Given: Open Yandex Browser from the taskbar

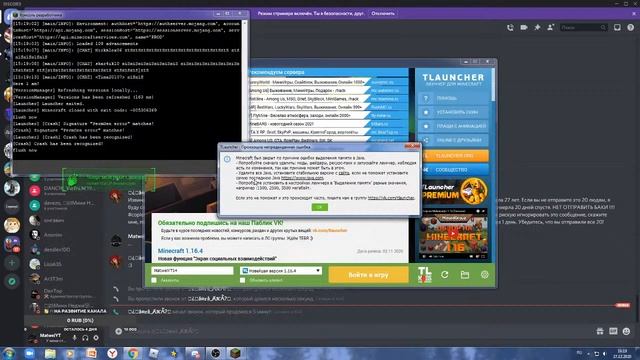Looking at the screenshot, I should 112,353.
